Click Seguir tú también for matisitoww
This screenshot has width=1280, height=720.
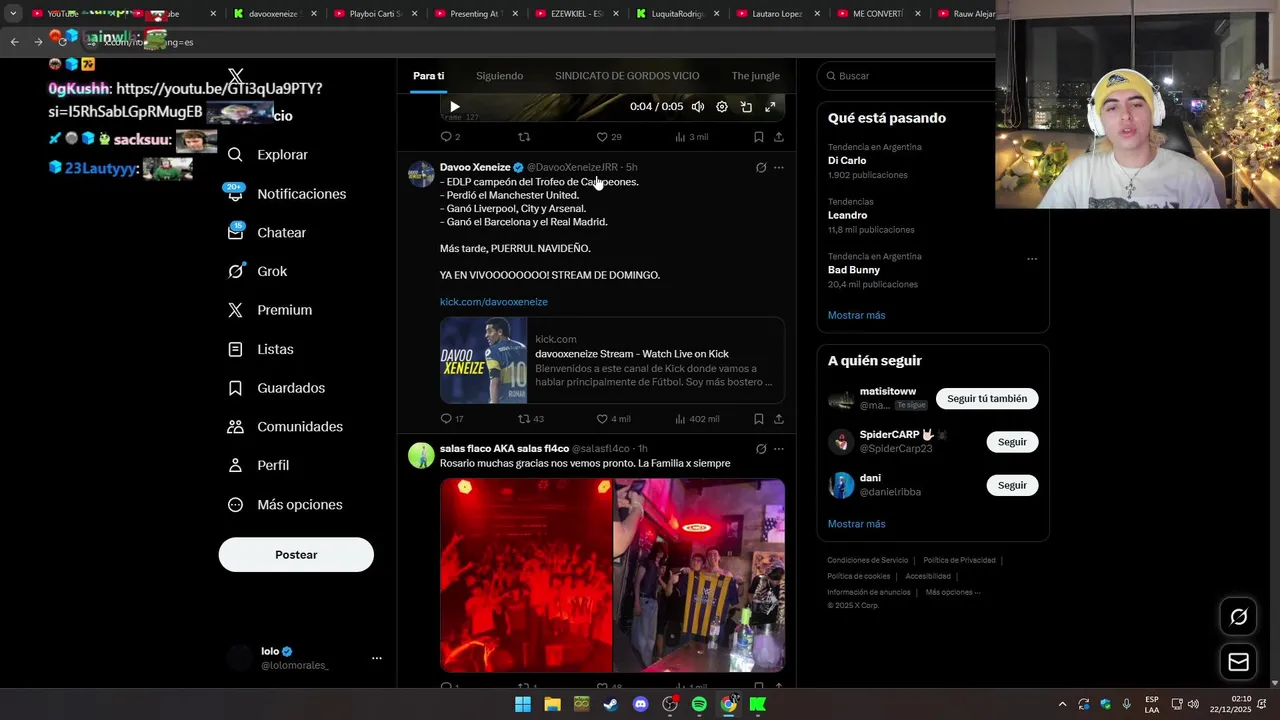pyautogui.click(x=987, y=399)
